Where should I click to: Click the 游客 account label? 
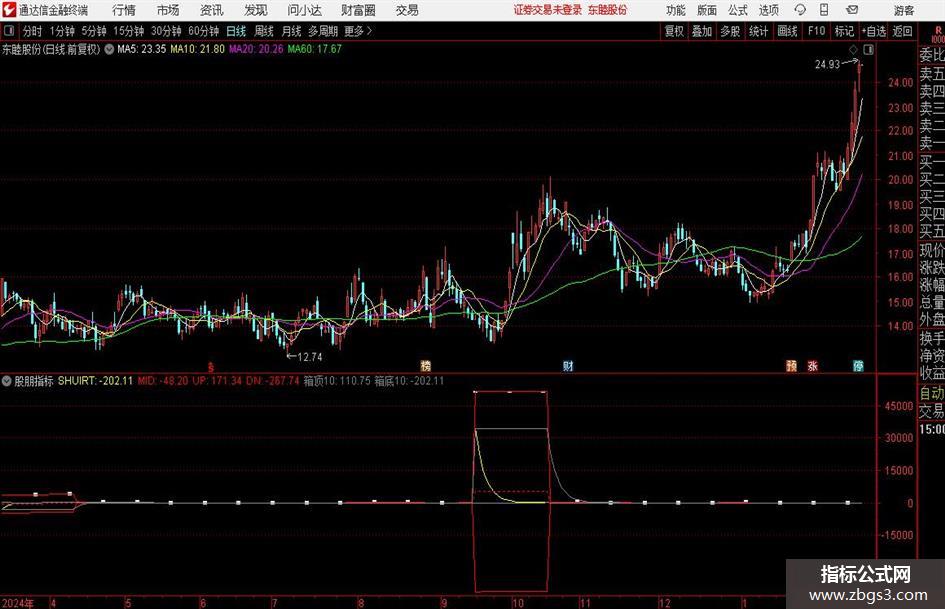[x=903, y=10]
